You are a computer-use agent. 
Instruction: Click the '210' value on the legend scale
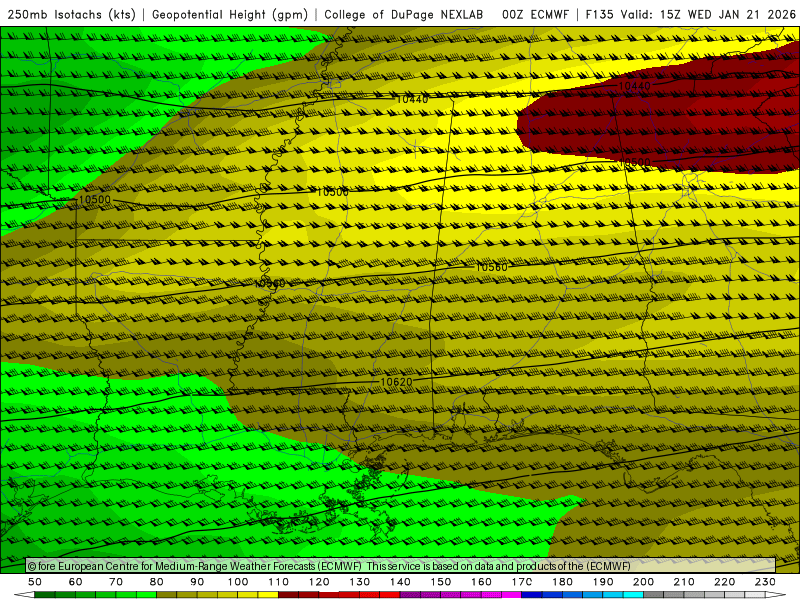click(684, 582)
